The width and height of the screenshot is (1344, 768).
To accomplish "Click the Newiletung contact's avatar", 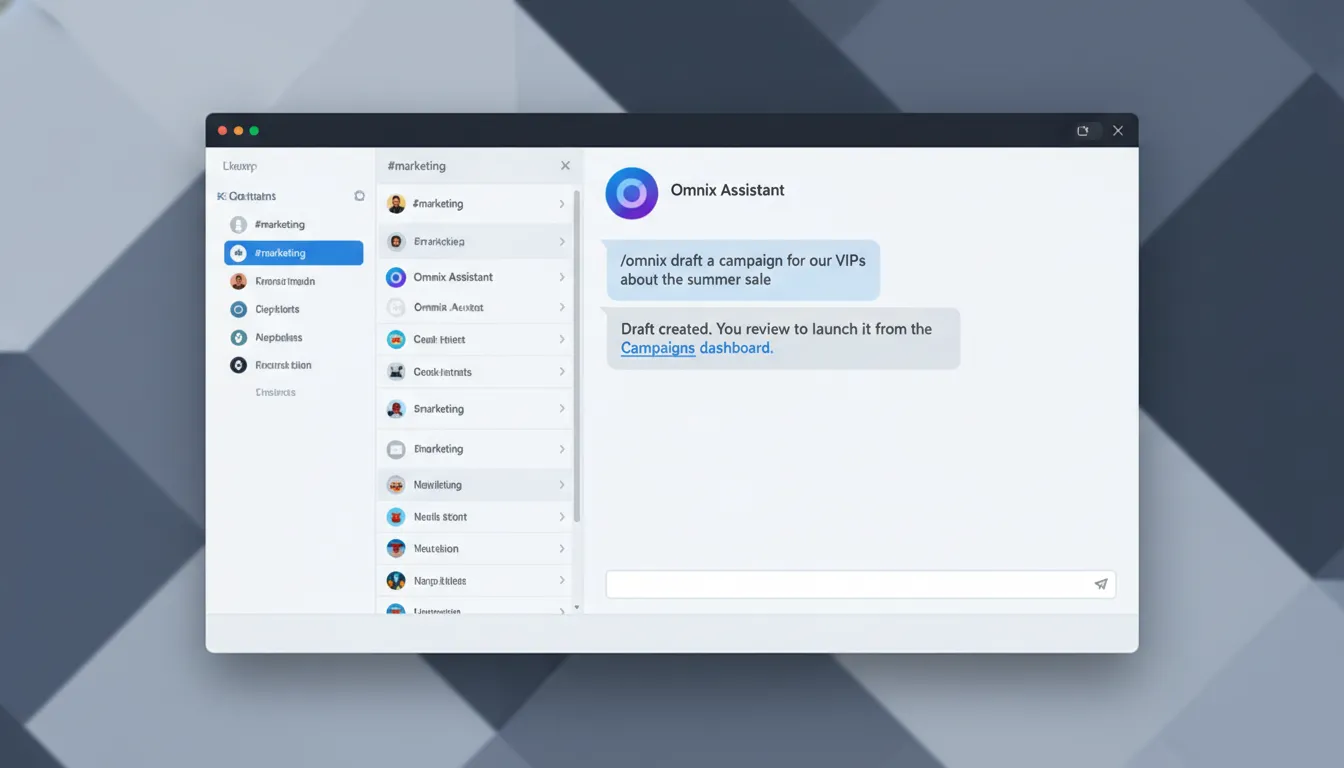I will click(x=397, y=484).
